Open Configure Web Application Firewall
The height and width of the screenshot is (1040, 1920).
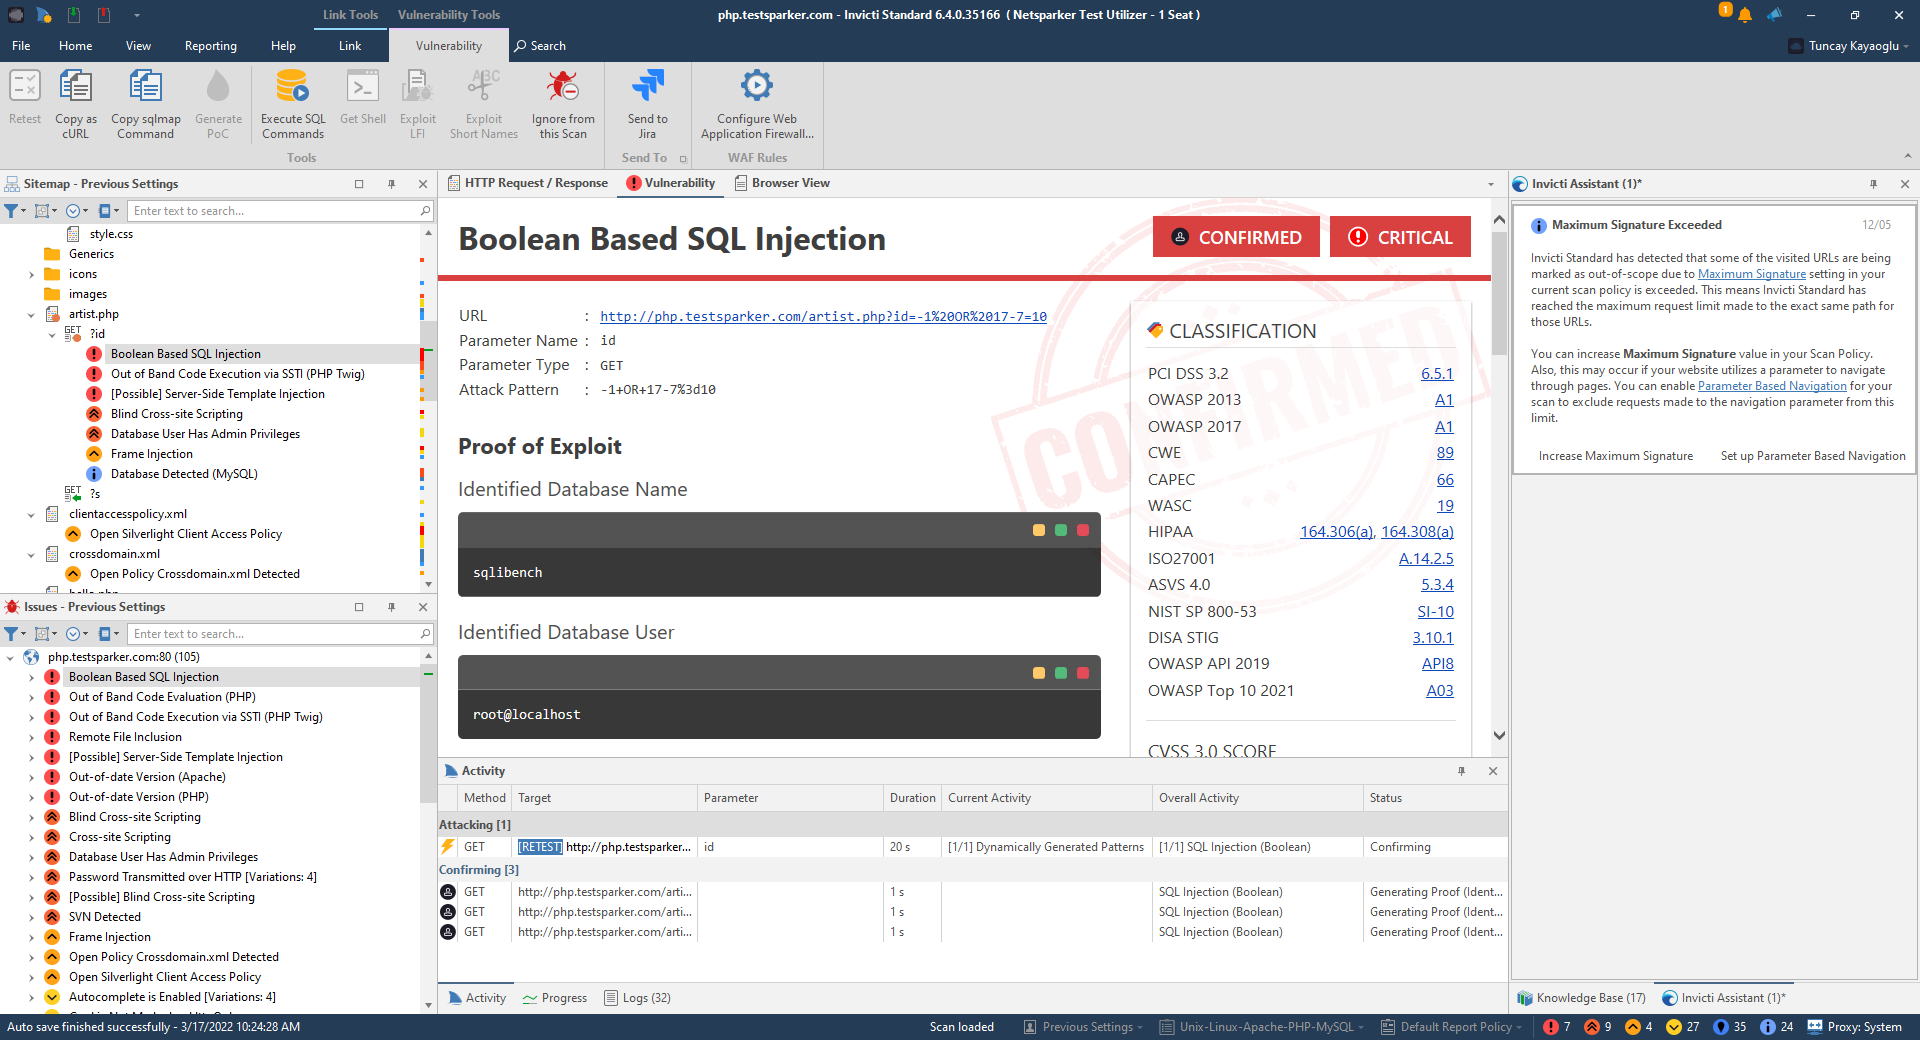[x=757, y=104]
